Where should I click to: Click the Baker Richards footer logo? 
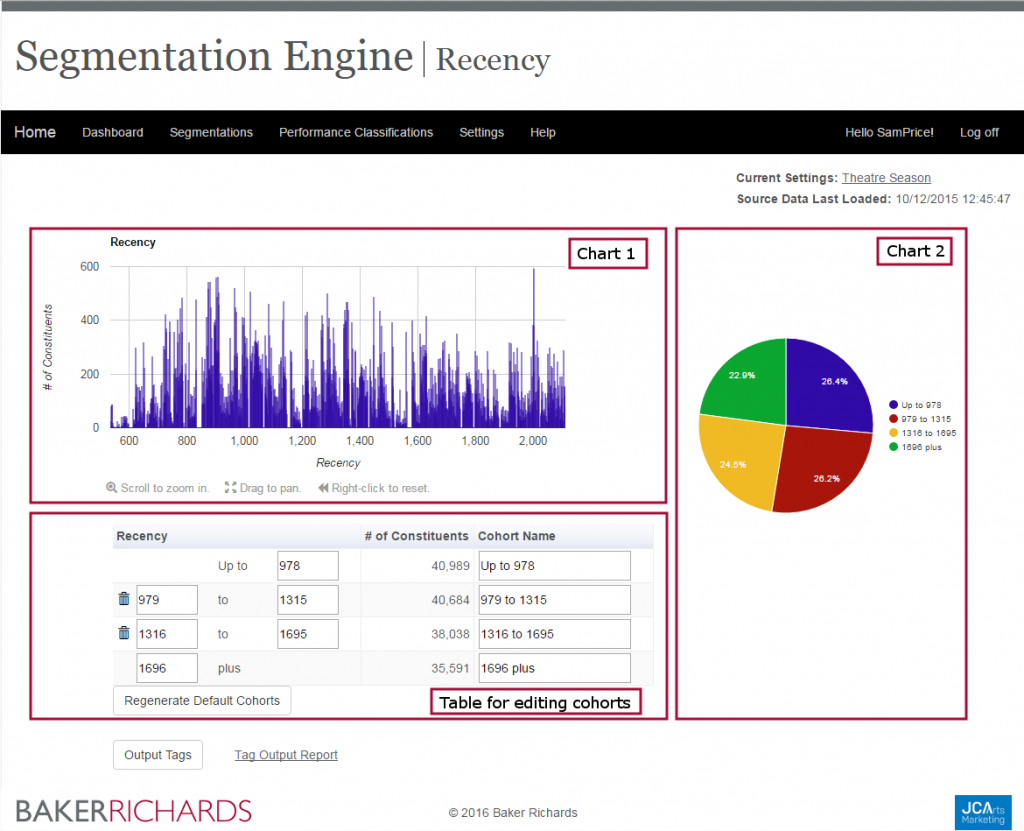point(133,810)
